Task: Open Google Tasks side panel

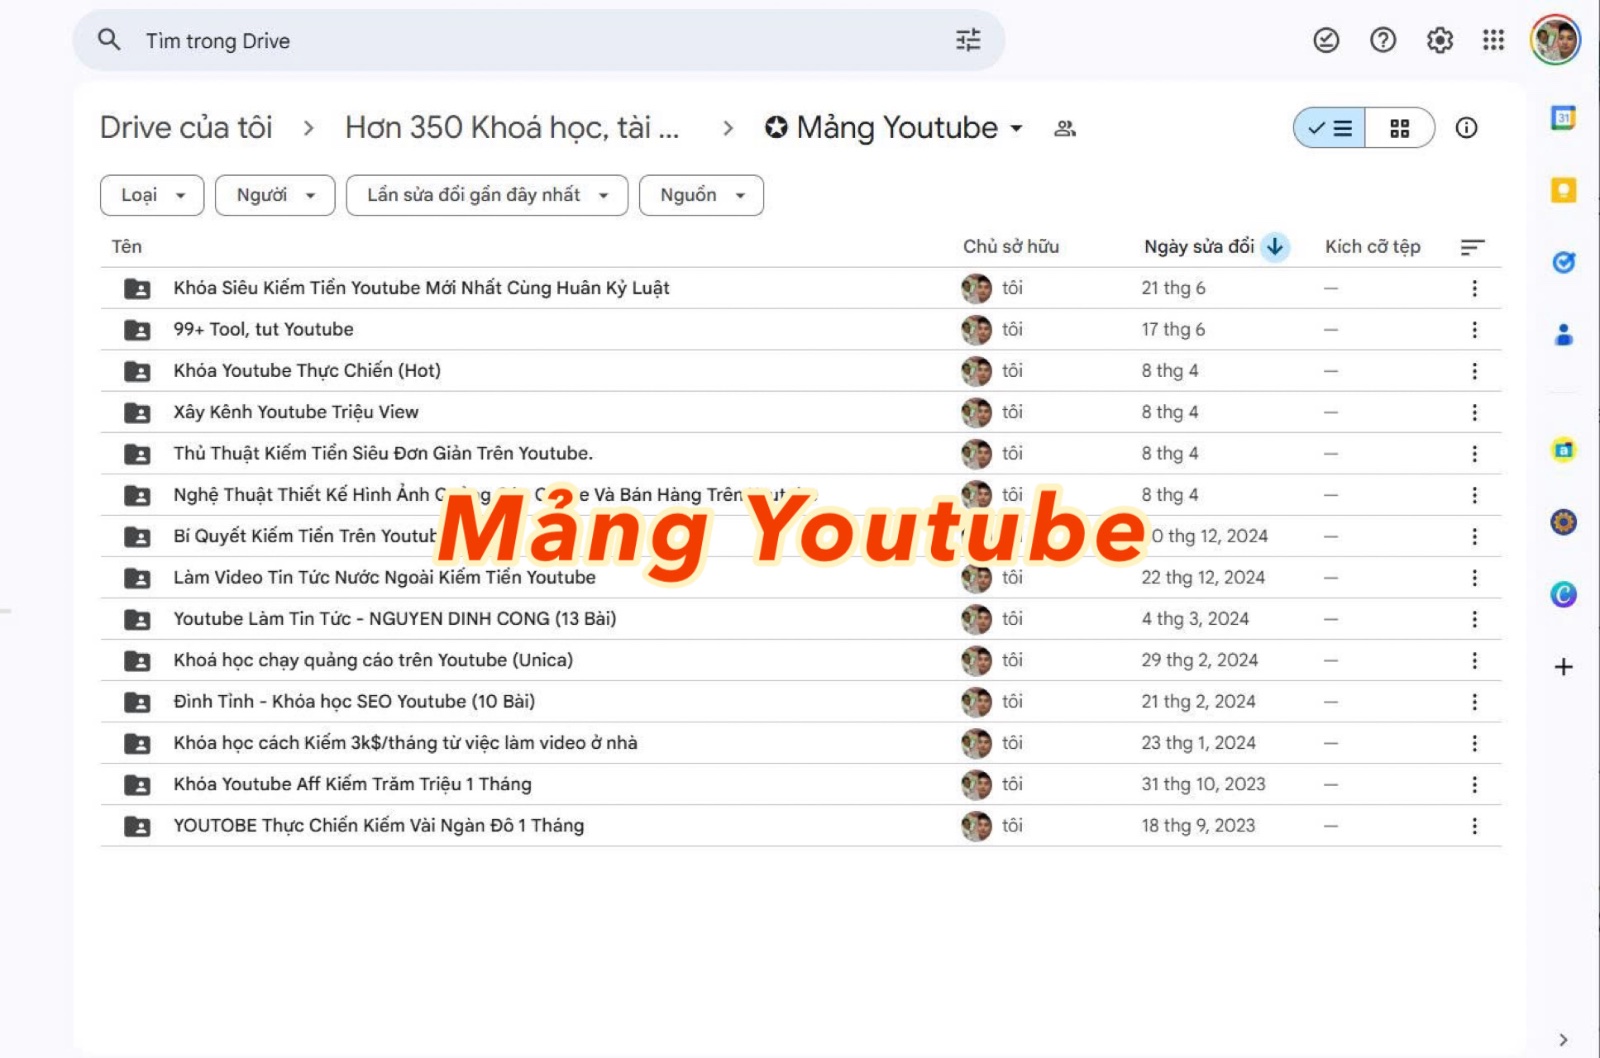Action: (x=1563, y=262)
